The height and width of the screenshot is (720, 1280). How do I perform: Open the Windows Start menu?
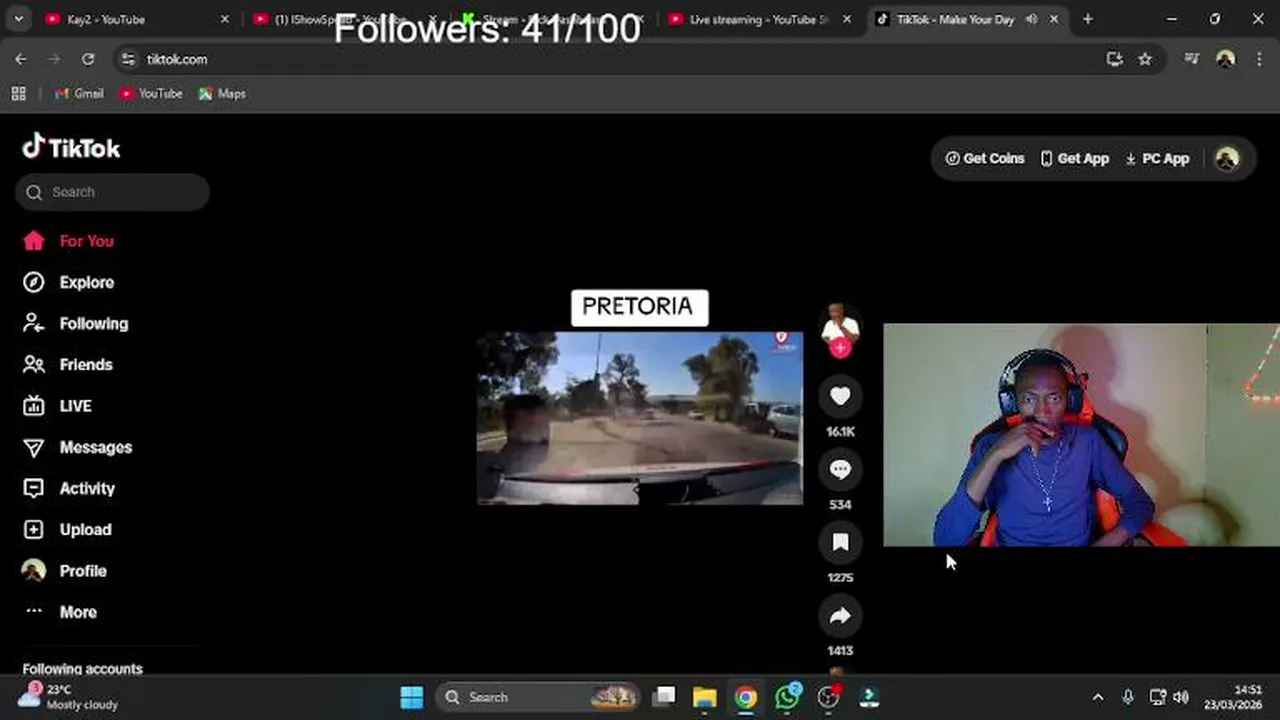[412, 697]
